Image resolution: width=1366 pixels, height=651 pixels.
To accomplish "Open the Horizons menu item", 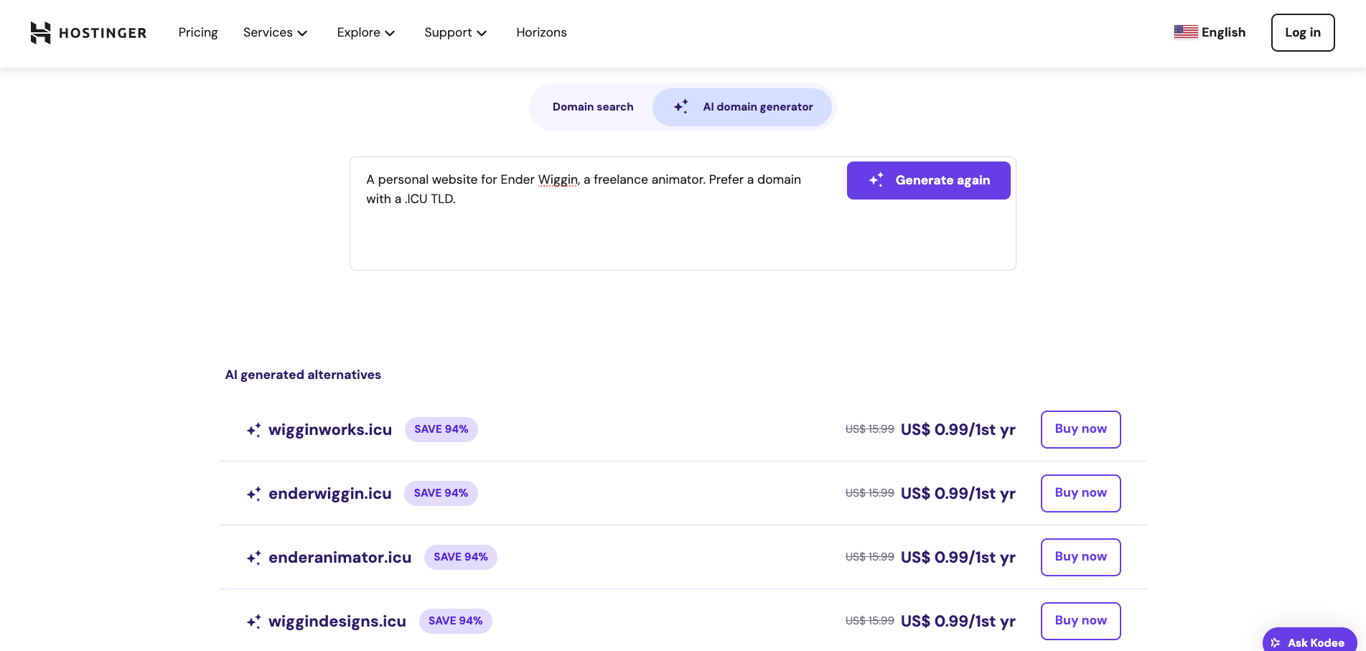I will [541, 32].
